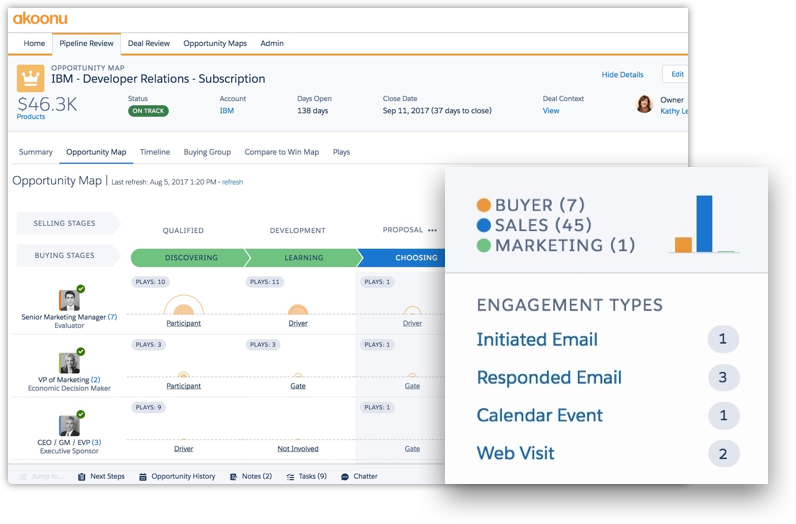Open the Opportunity History calendar icon
The image size is (796, 524).
pyautogui.click(x=143, y=477)
